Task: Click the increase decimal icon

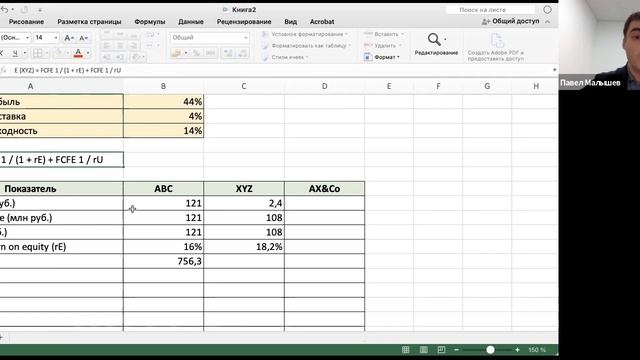Action: [228, 53]
